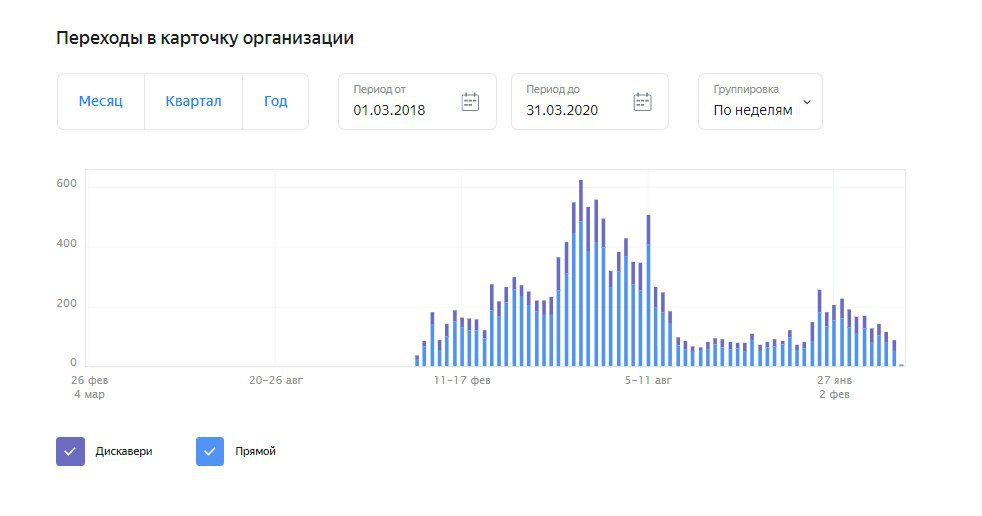
Task: Click the 400 y-axis value
Action: pyautogui.click(x=66, y=244)
